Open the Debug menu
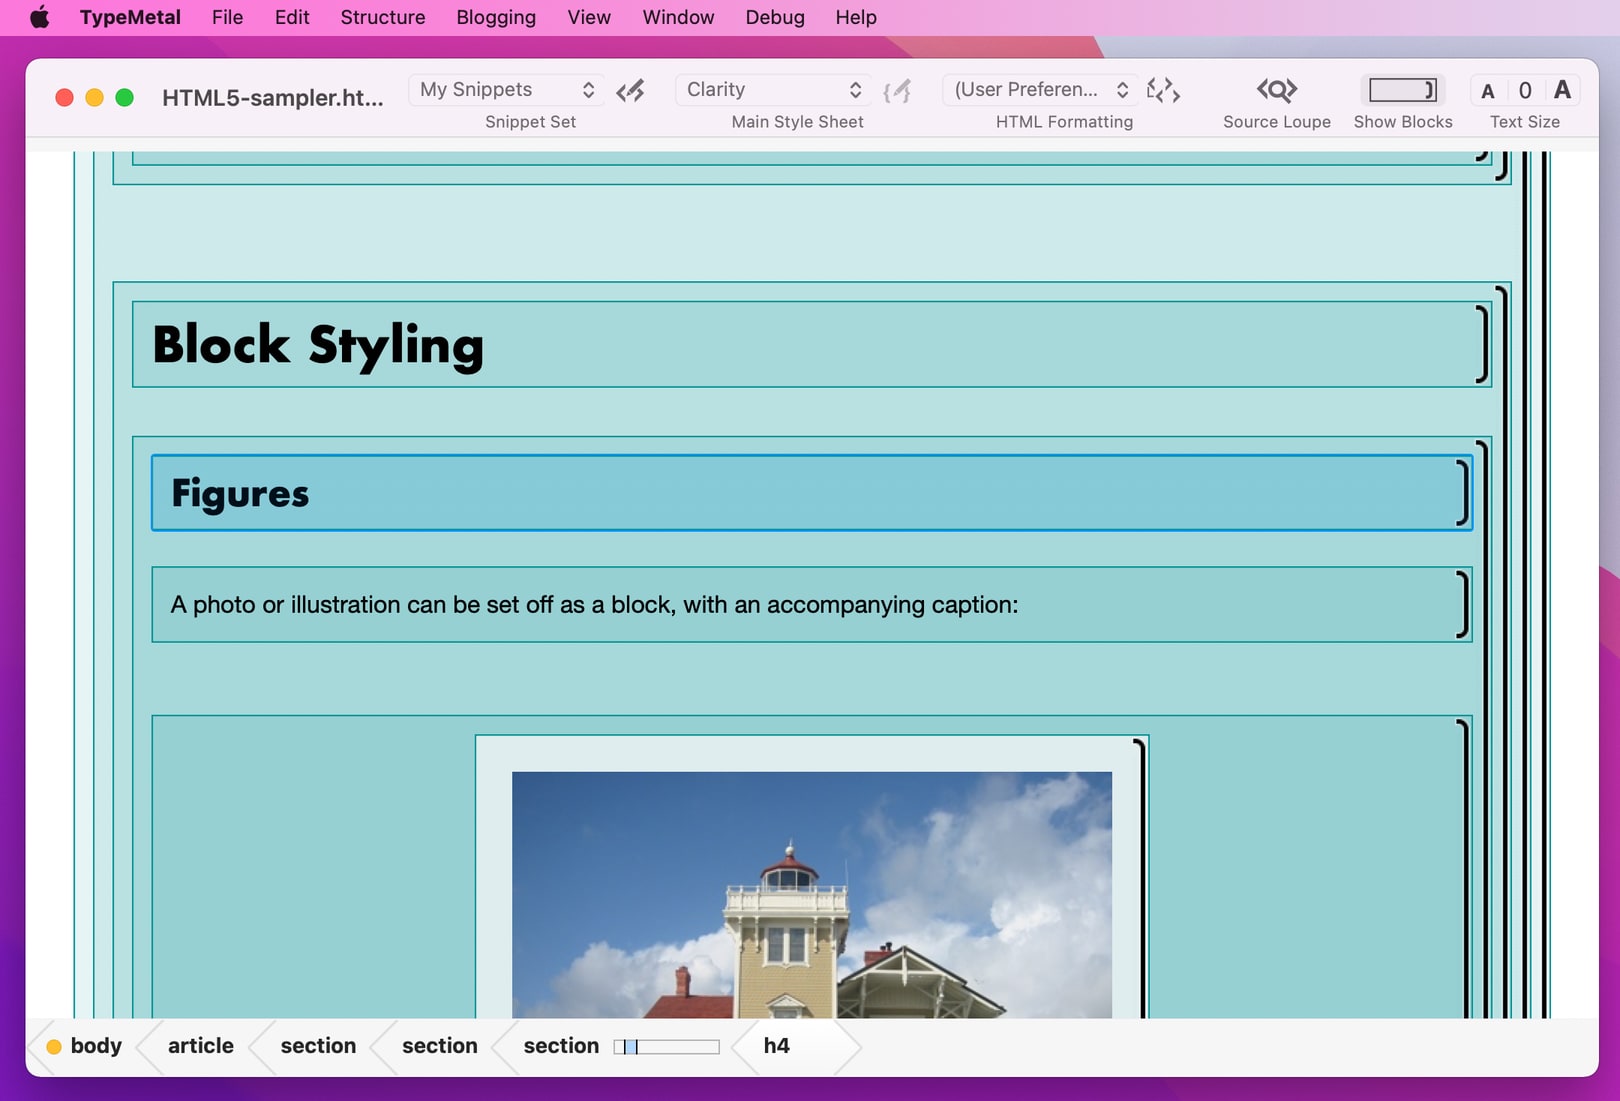The width and height of the screenshot is (1620, 1101). (x=775, y=17)
